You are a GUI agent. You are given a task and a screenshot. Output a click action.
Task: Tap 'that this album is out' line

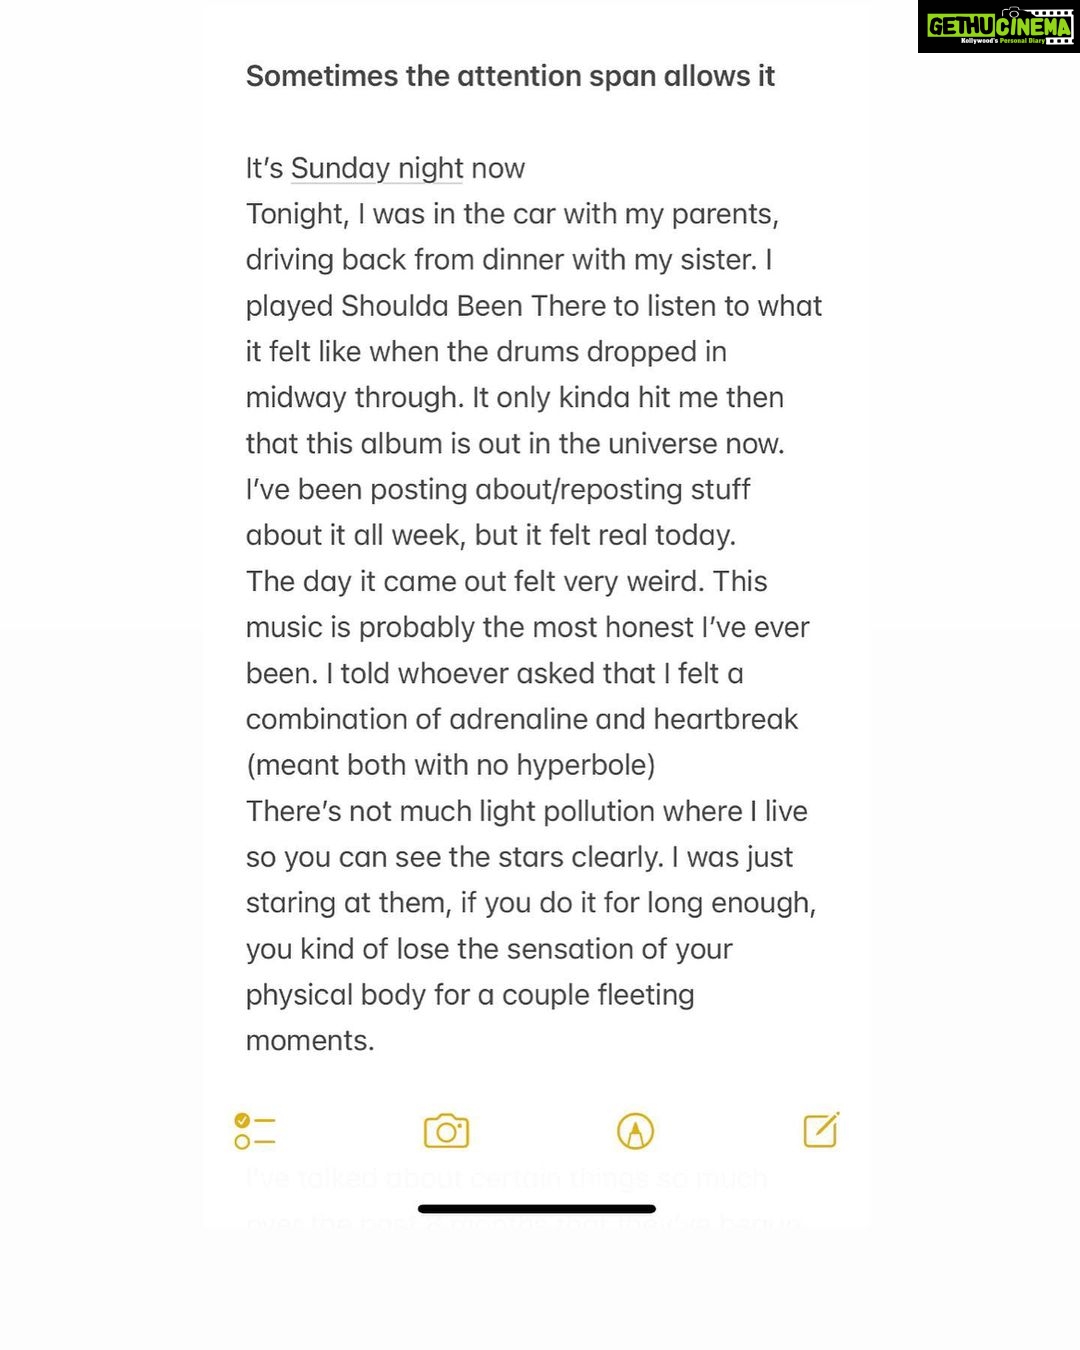[515, 443]
